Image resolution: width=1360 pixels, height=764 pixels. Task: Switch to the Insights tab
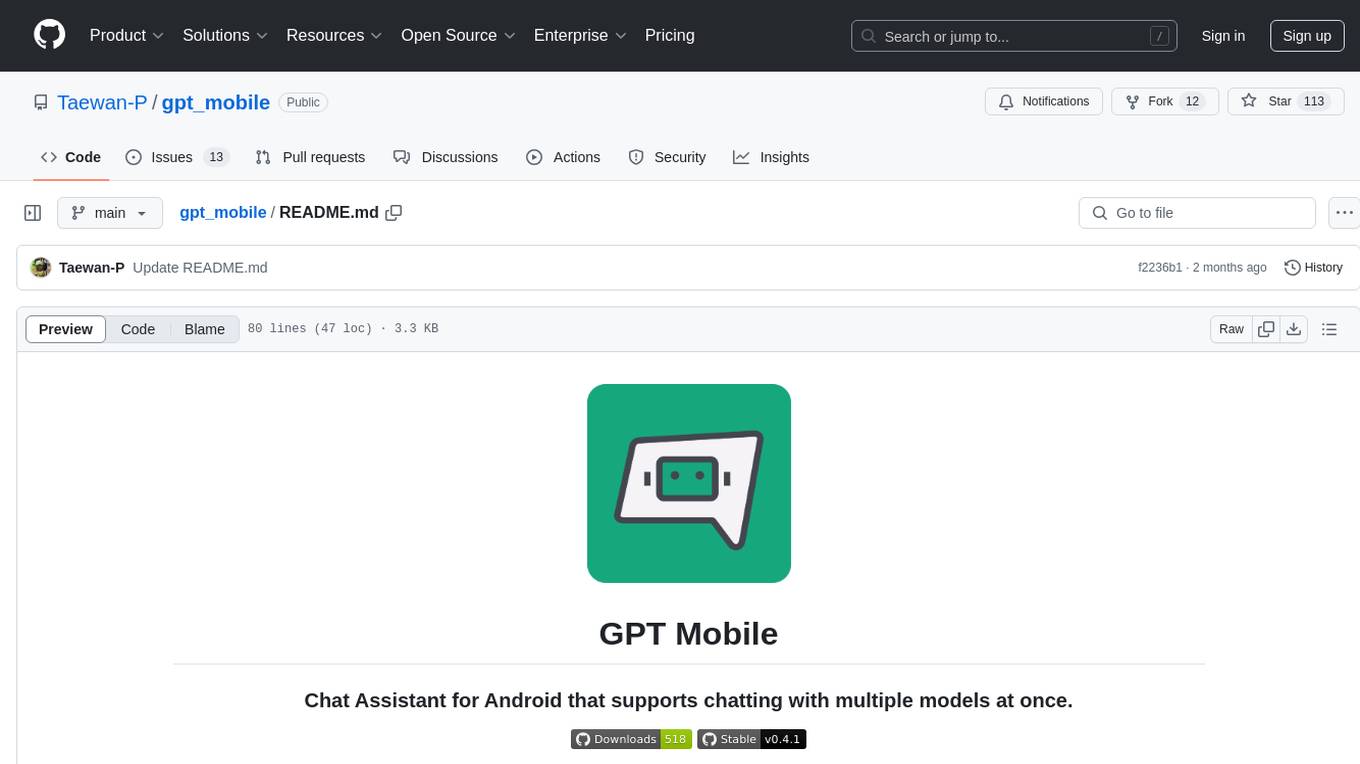[771, 157]
